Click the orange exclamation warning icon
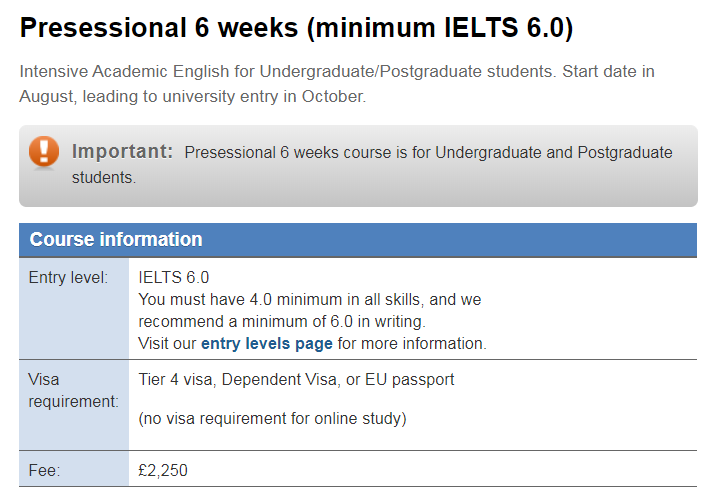 pyautogui.click(x=44, y=152)
